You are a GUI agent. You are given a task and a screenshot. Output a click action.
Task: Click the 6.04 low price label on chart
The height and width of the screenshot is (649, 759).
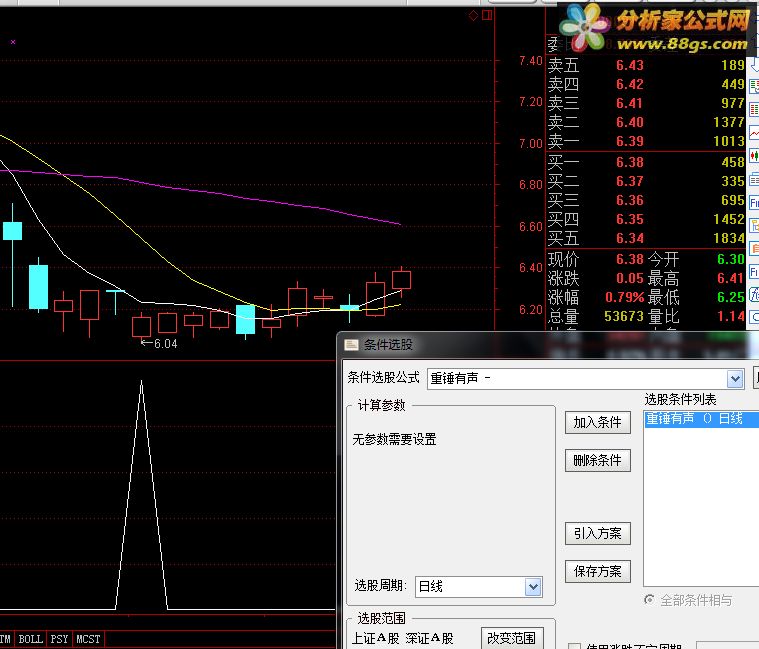(x=166, y=344)
